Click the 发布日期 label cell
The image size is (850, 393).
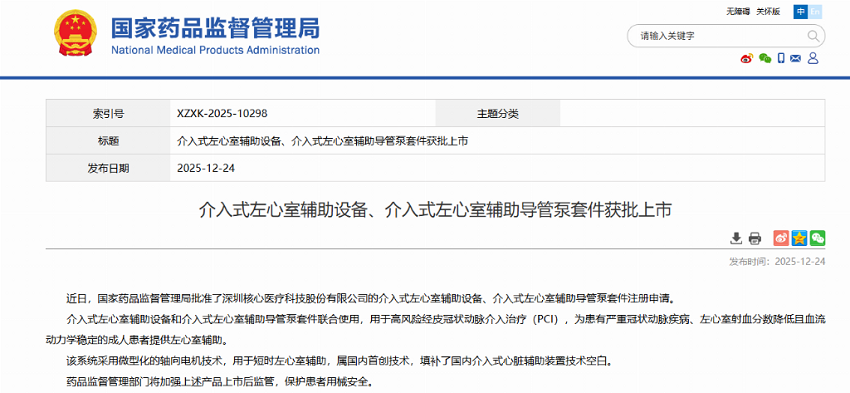[x=108, y=168]
